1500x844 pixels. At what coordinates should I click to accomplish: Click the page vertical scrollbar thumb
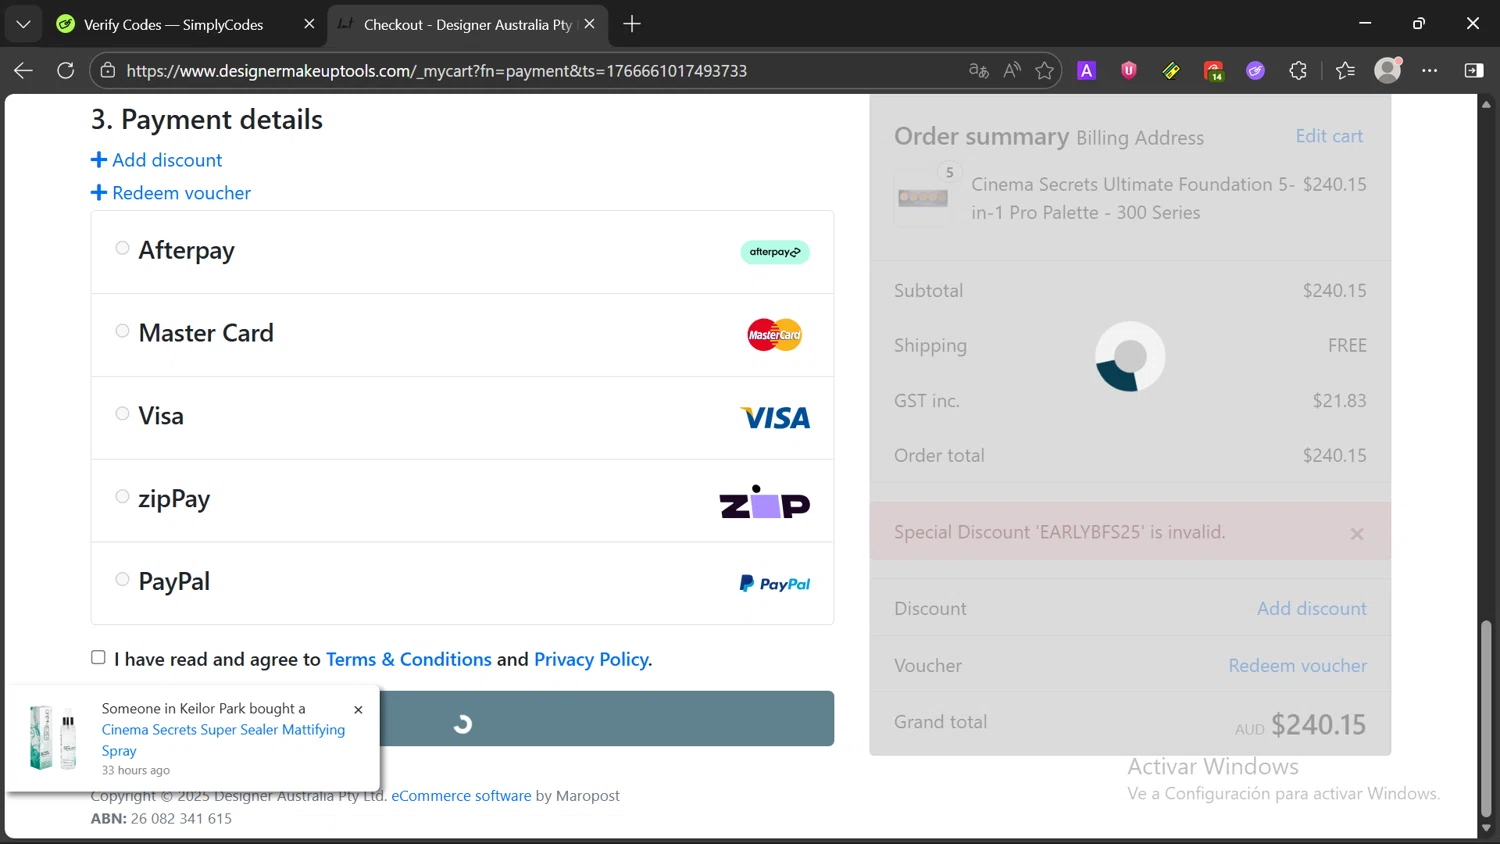click(x=1486, y=718)
